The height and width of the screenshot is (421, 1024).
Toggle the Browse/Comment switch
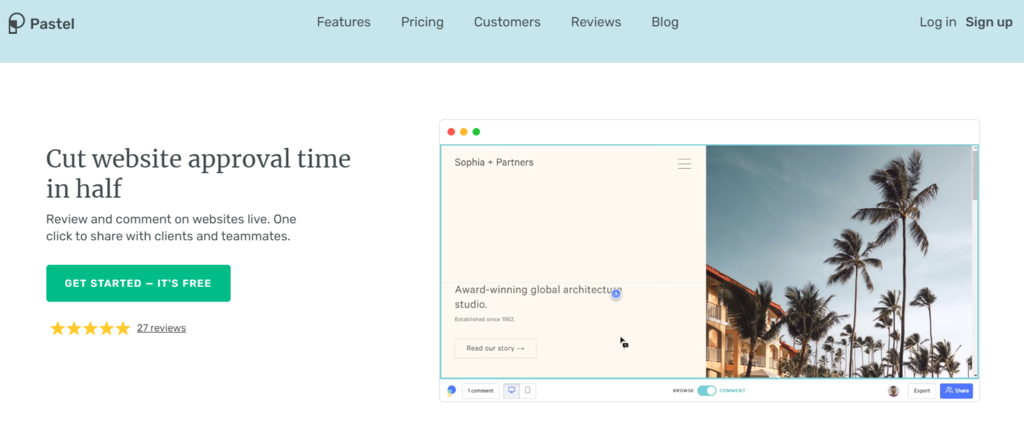click(706, 391)
